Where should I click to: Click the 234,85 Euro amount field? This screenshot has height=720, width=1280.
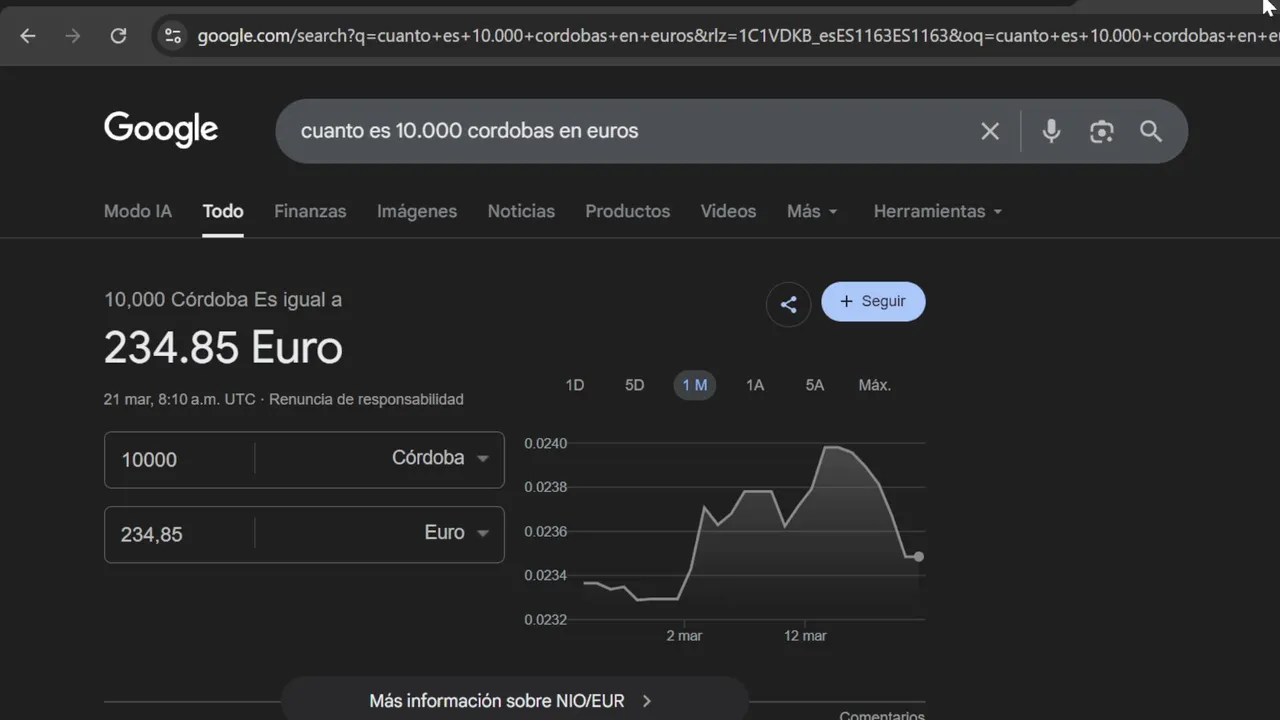(x=180, y=534)
